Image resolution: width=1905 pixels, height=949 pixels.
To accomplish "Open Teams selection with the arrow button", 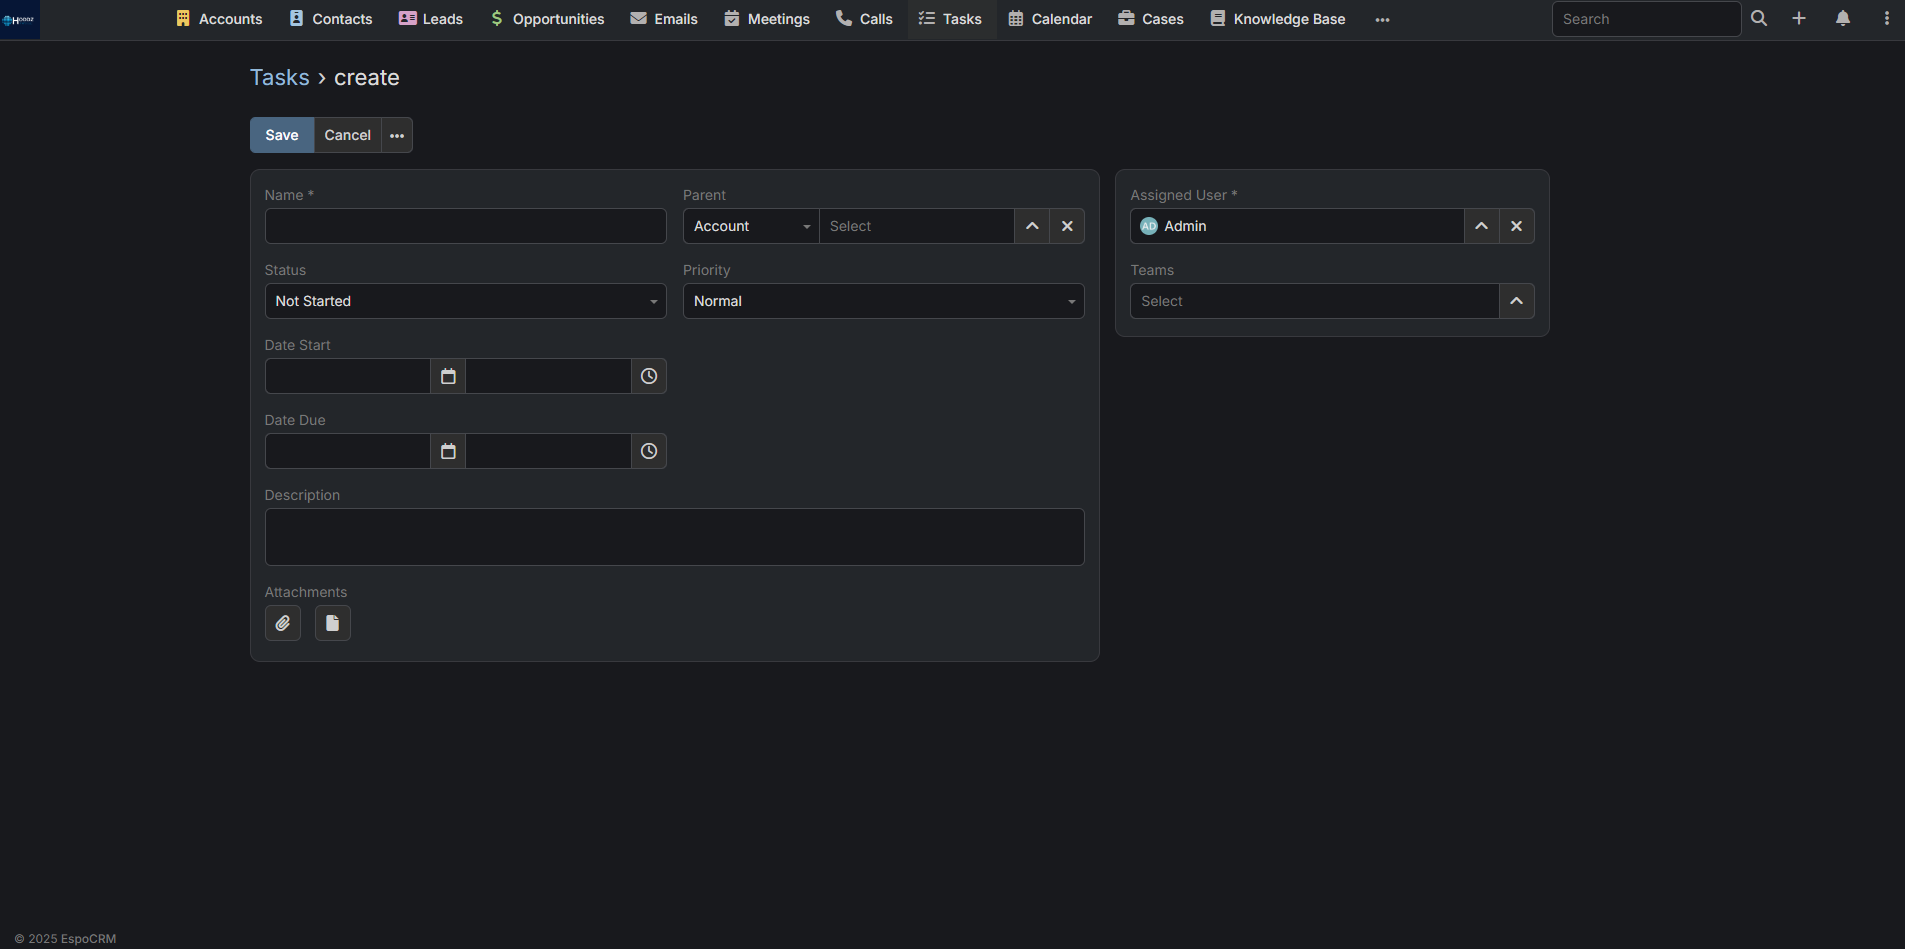I will (1517, 301).
